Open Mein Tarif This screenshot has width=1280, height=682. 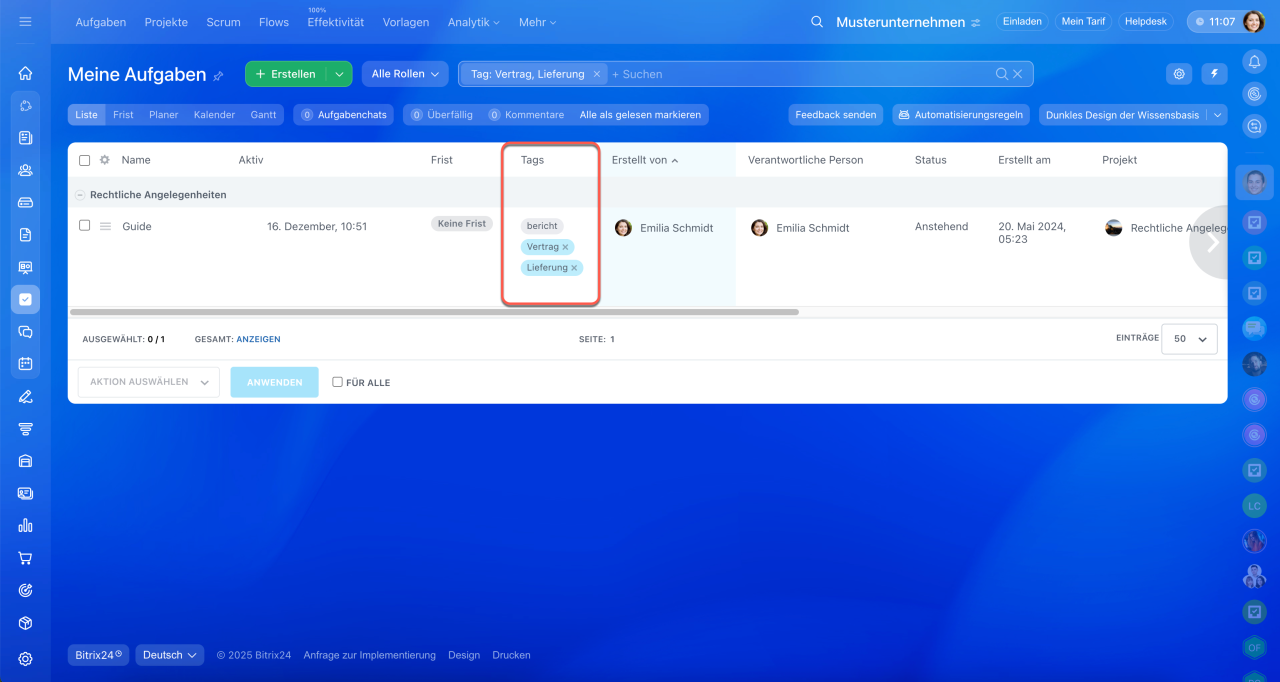tap(1084, 21)
